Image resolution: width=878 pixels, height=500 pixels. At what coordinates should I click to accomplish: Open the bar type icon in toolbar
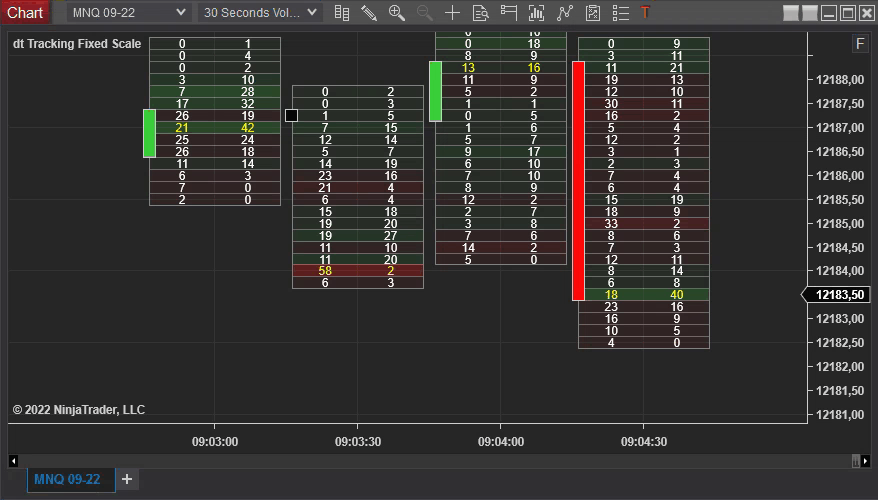click(x=342, y=12)
